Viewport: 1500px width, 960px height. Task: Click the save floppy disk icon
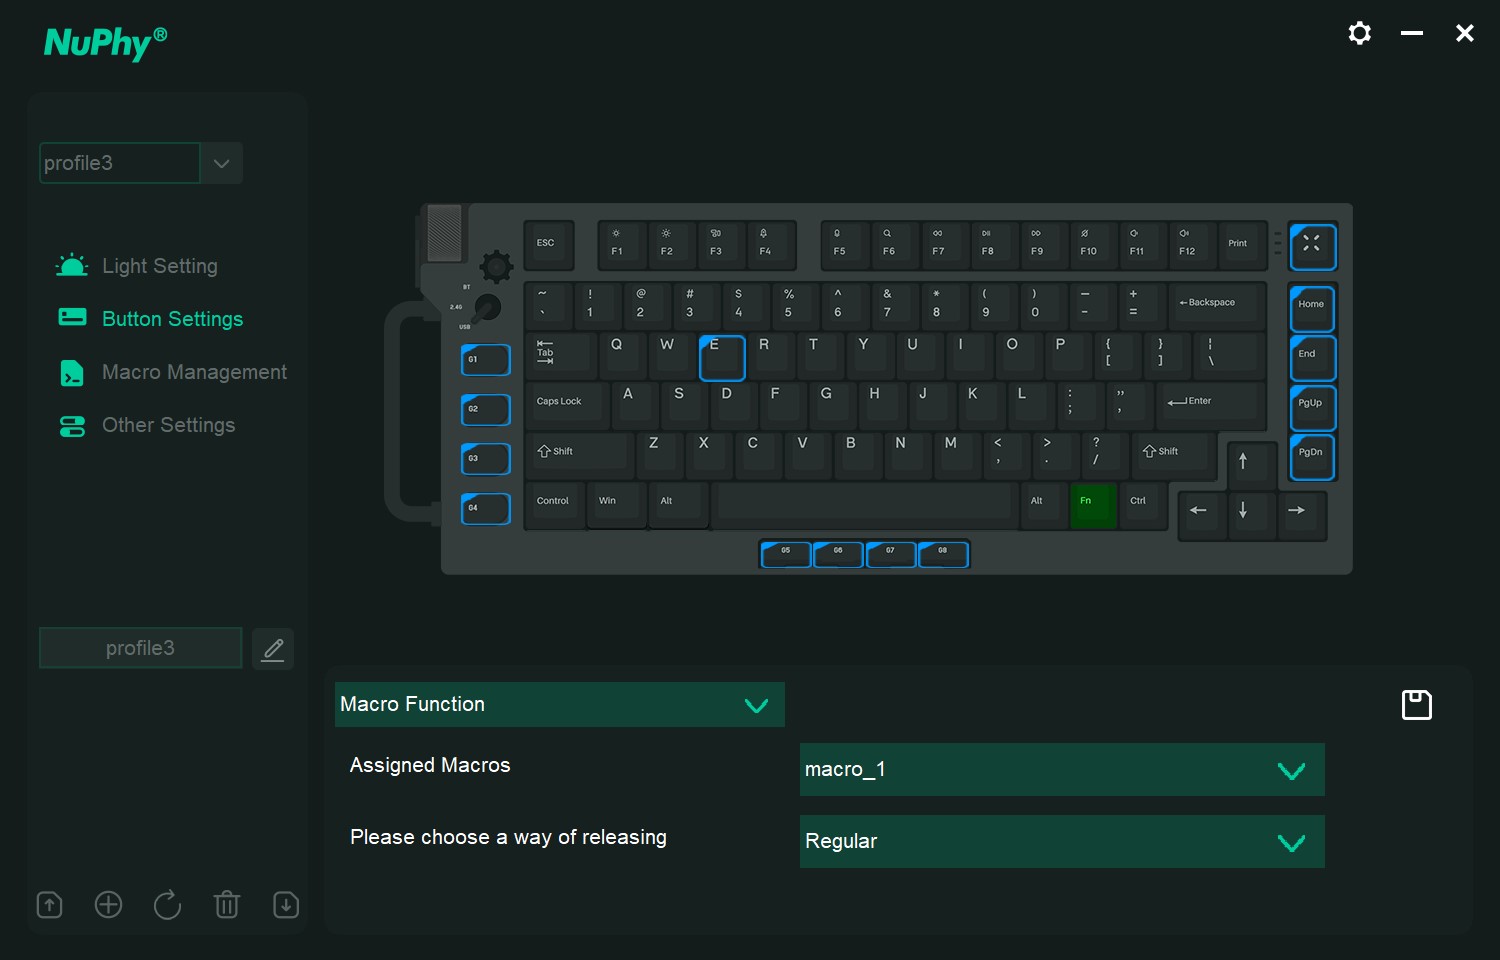point(1416,705)
